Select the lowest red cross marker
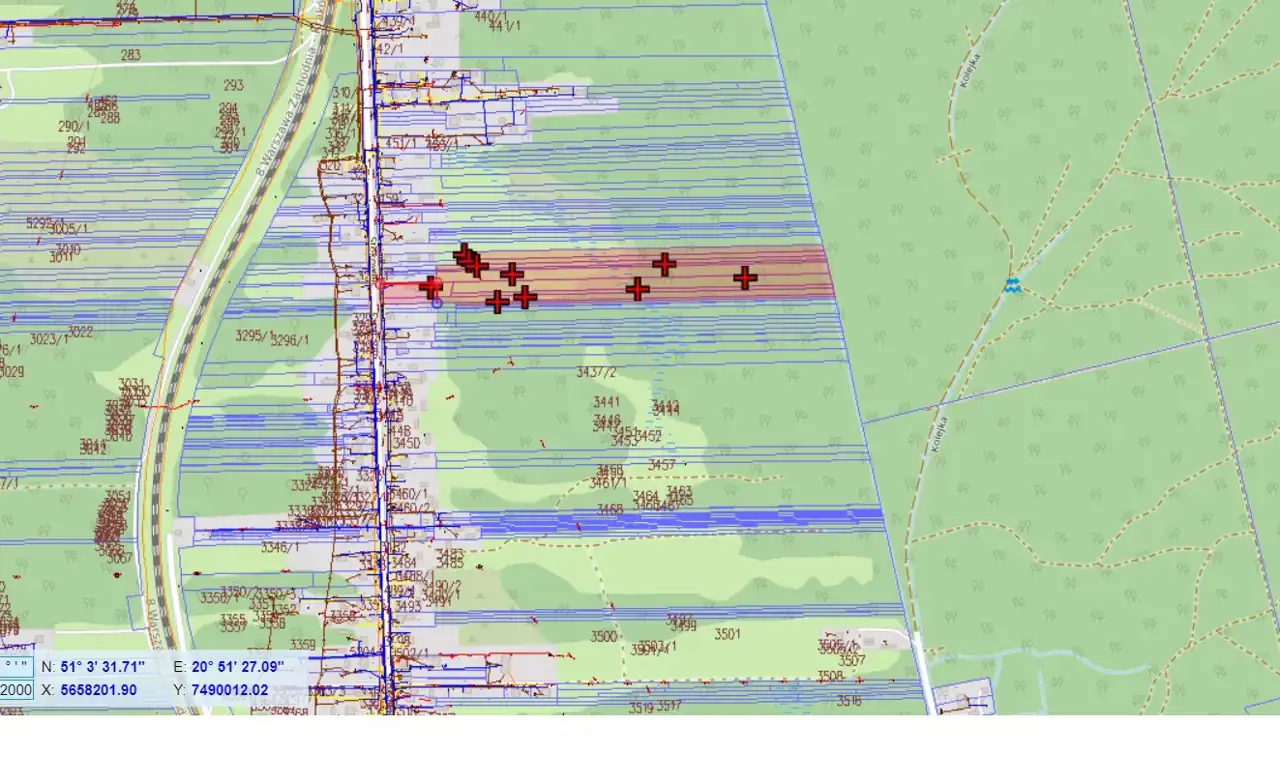Screen dimensions: 1280x784 click(497, 302)
